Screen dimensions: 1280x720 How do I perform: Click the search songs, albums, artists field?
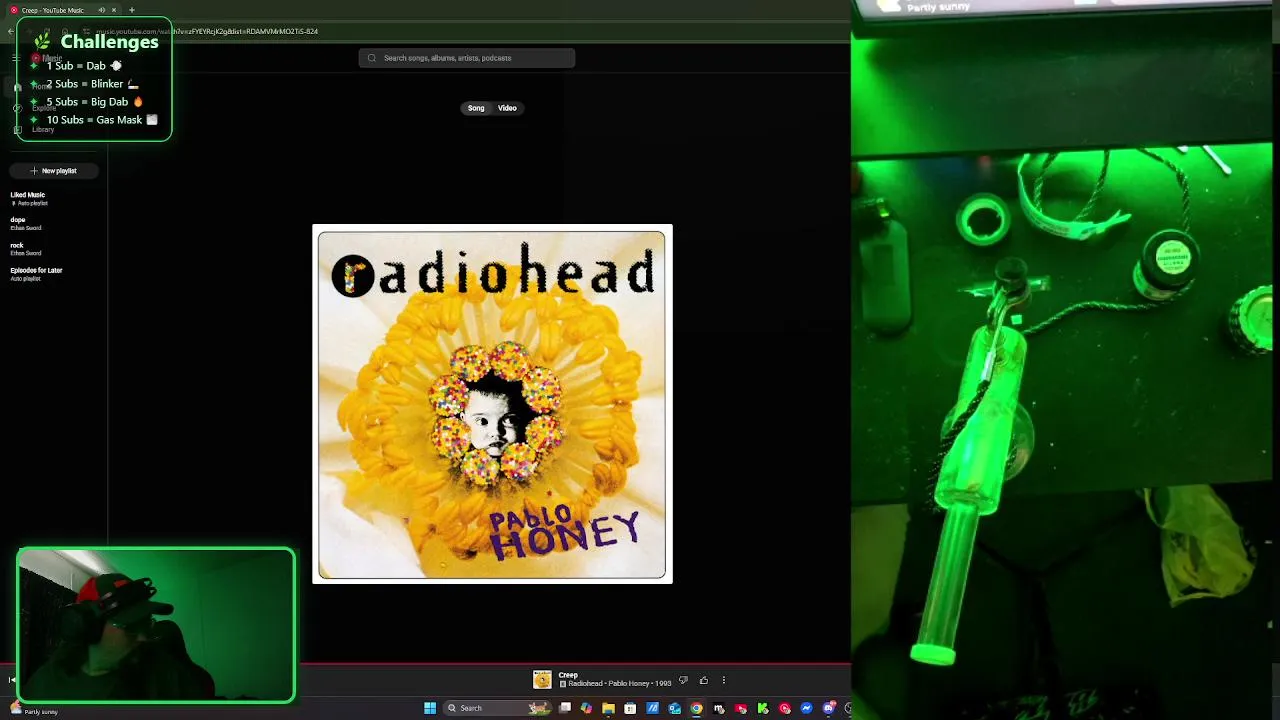tap(467, 58)
